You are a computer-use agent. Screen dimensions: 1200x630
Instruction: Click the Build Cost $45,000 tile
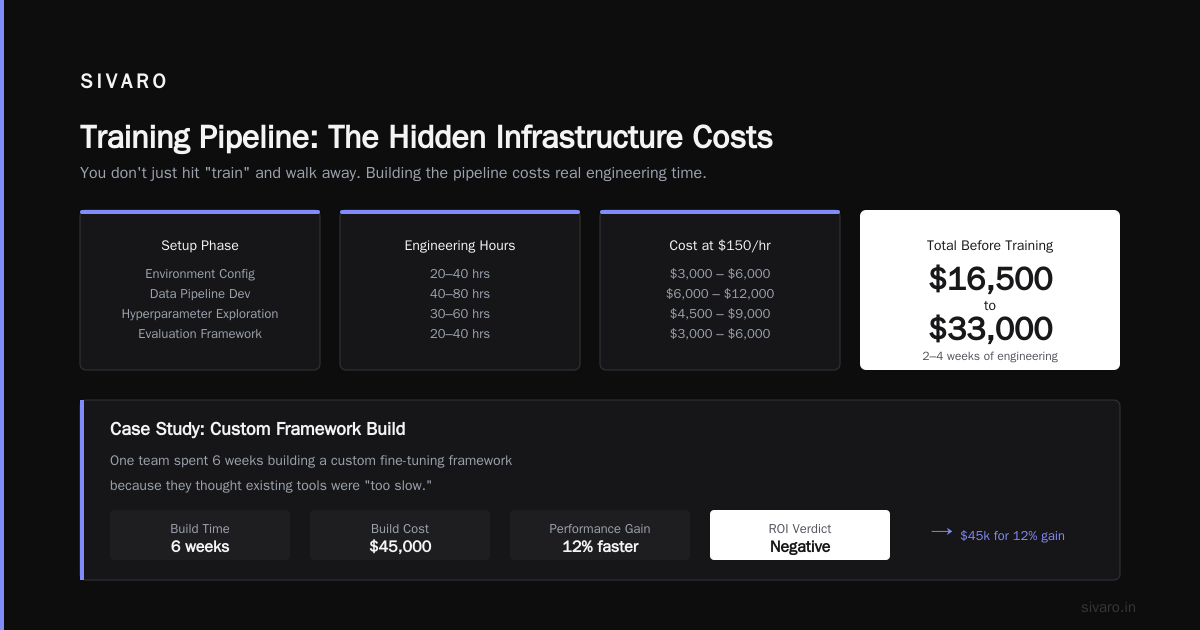[x=400, y=535]
